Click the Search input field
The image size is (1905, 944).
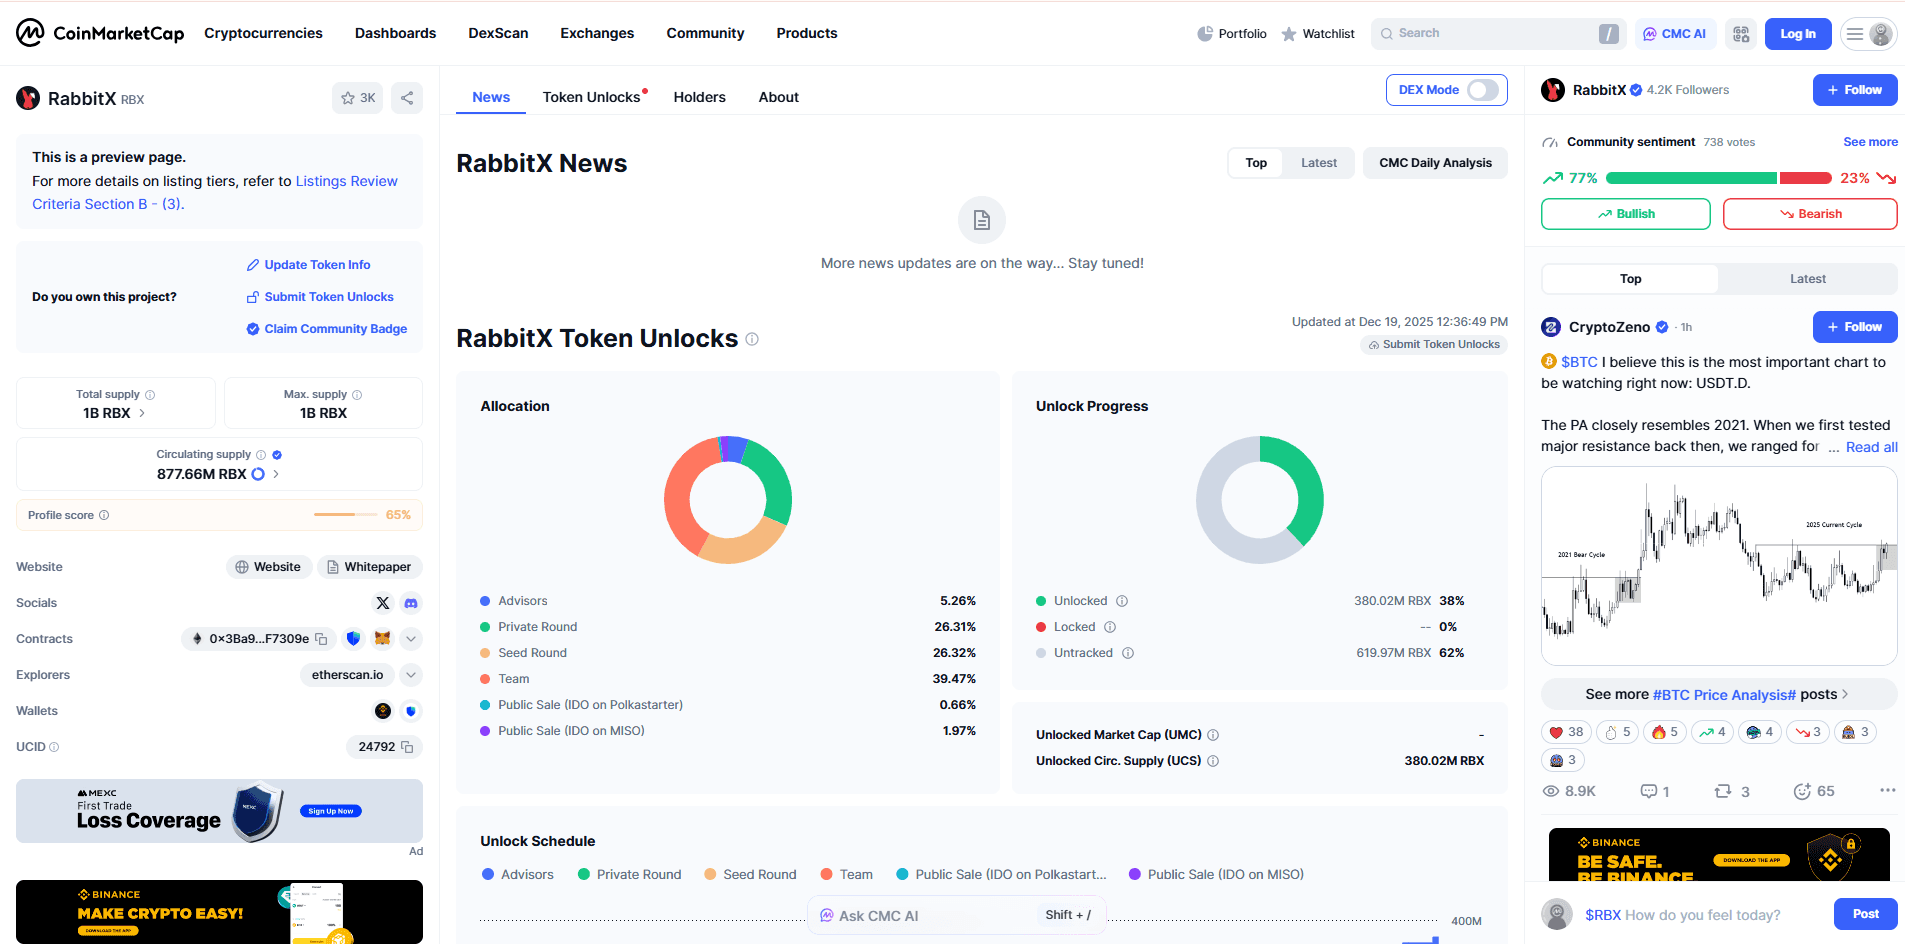[x=1498, y=34]
